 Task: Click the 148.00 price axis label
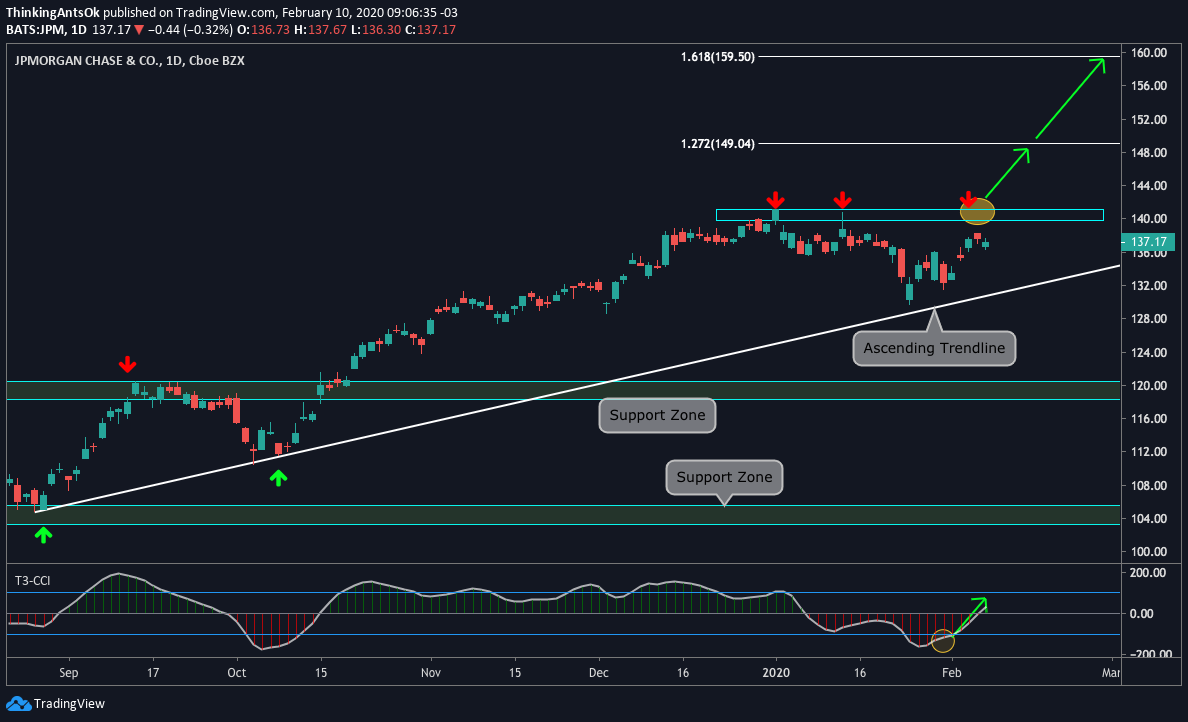click(x=1149, y=153)
